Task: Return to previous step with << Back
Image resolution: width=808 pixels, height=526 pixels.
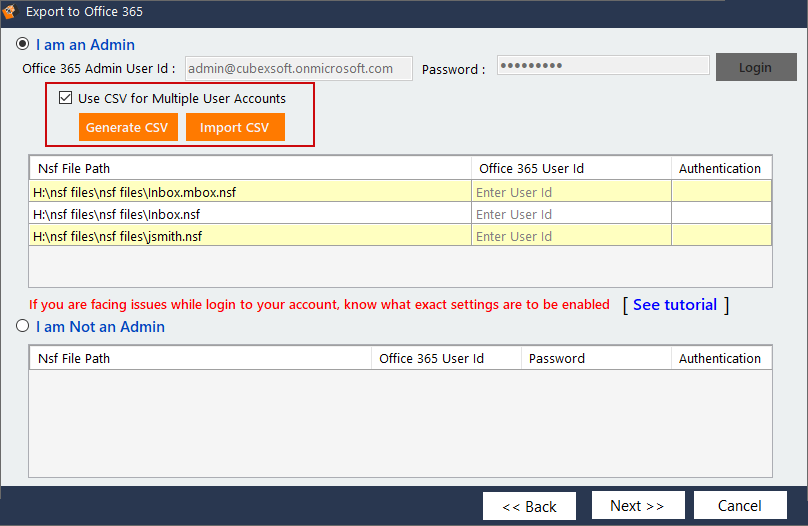Action: 529,506
